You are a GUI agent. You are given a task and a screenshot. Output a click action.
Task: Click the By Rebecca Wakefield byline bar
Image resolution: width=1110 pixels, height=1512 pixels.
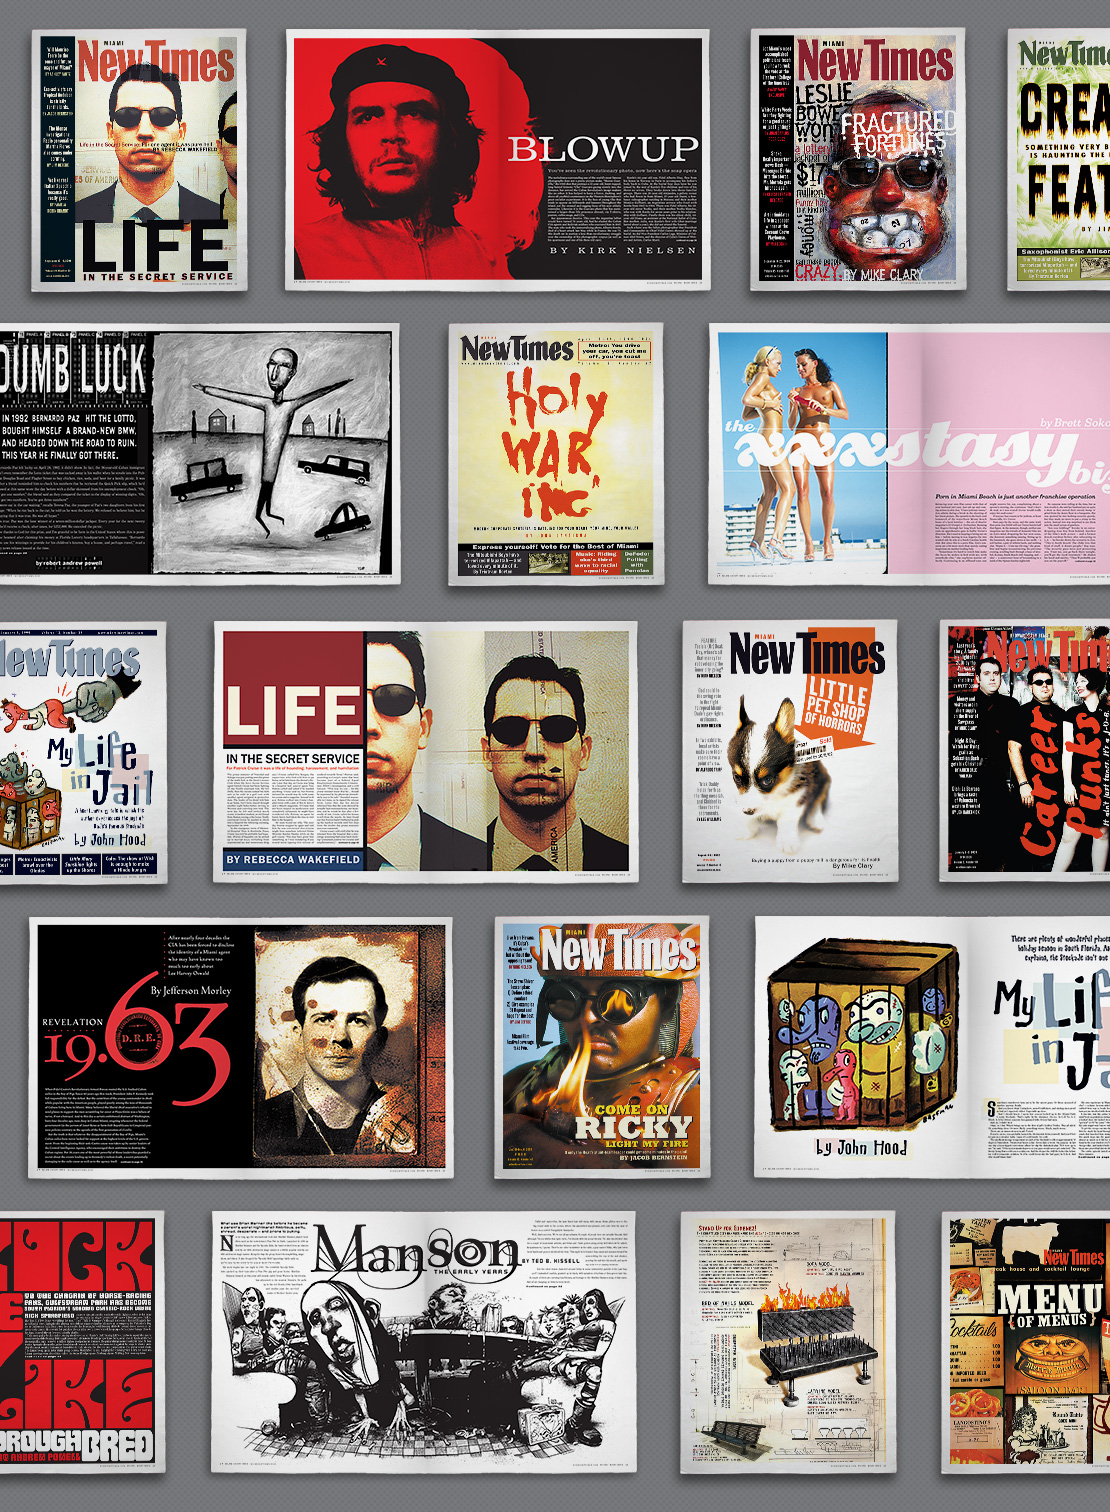pyautogui.click(x=293, y=859)
